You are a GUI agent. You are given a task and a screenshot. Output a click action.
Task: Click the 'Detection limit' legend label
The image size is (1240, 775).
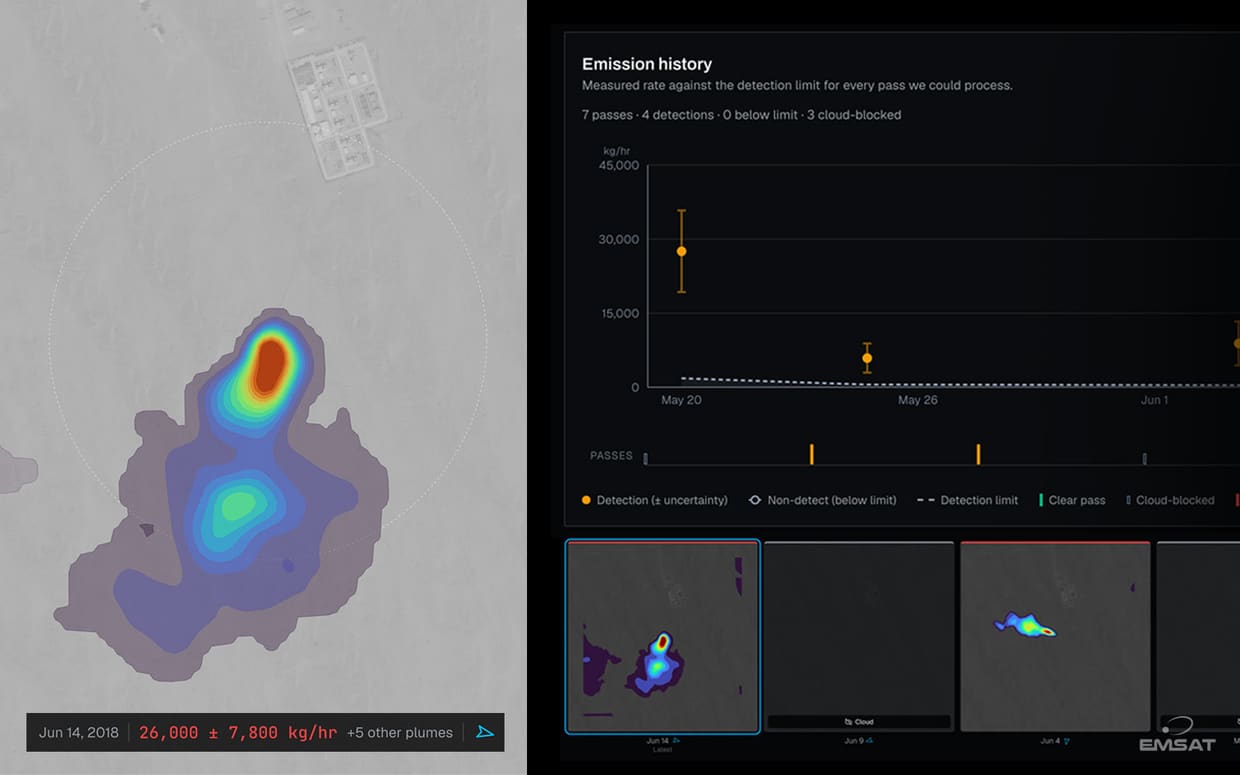(x=979, y=500)
